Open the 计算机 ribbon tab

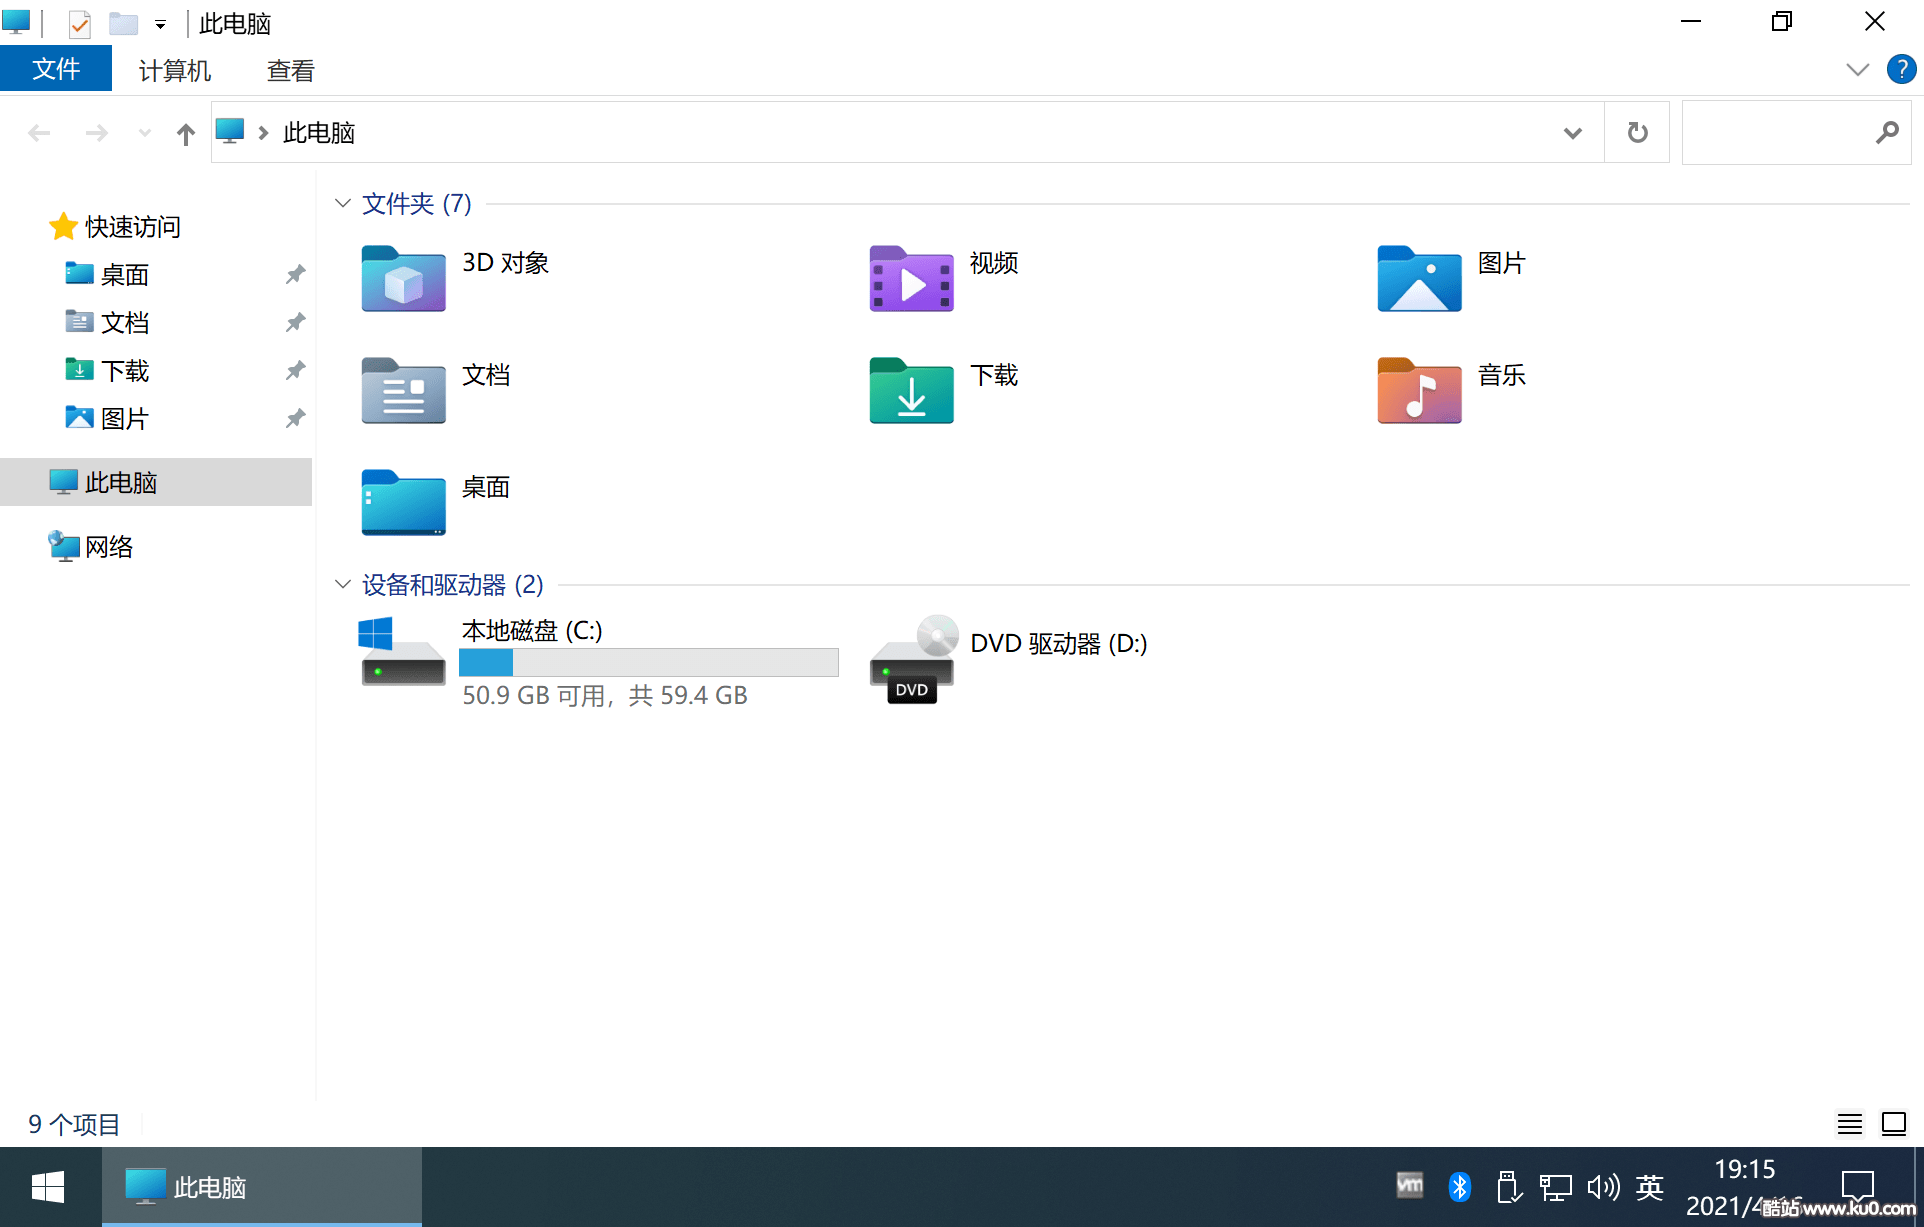point(175,70)
